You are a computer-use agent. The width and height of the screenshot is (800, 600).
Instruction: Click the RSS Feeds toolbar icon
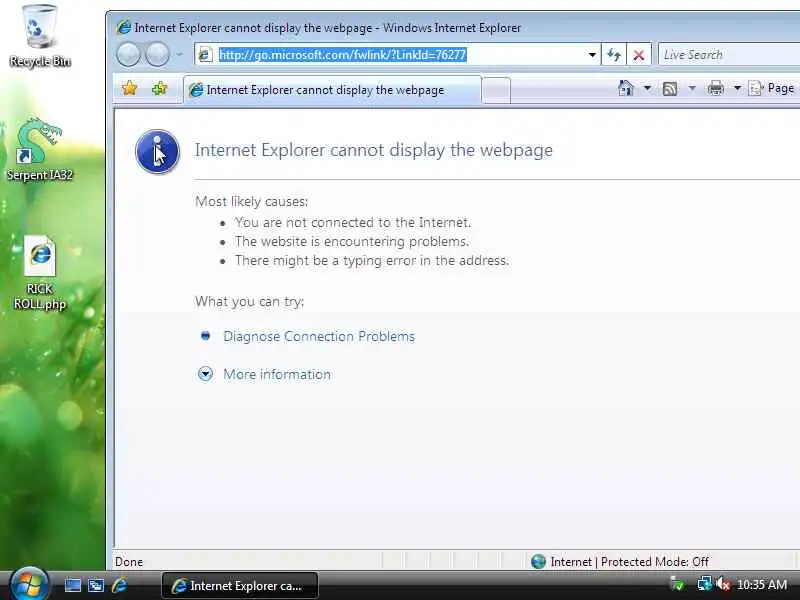pyautogui.click(x=670, y=89)
